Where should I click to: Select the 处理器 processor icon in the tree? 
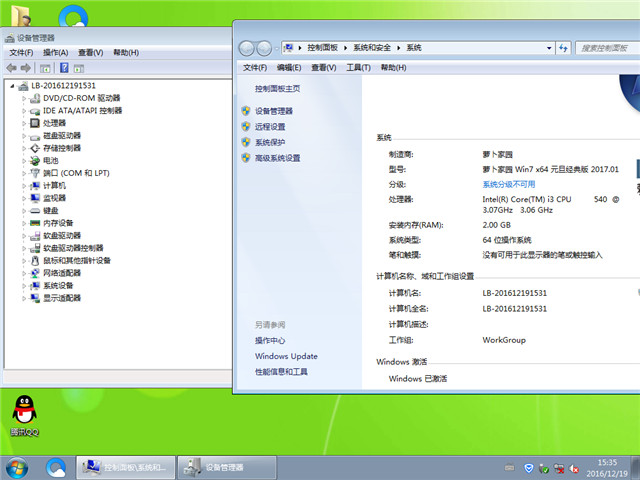35,123
